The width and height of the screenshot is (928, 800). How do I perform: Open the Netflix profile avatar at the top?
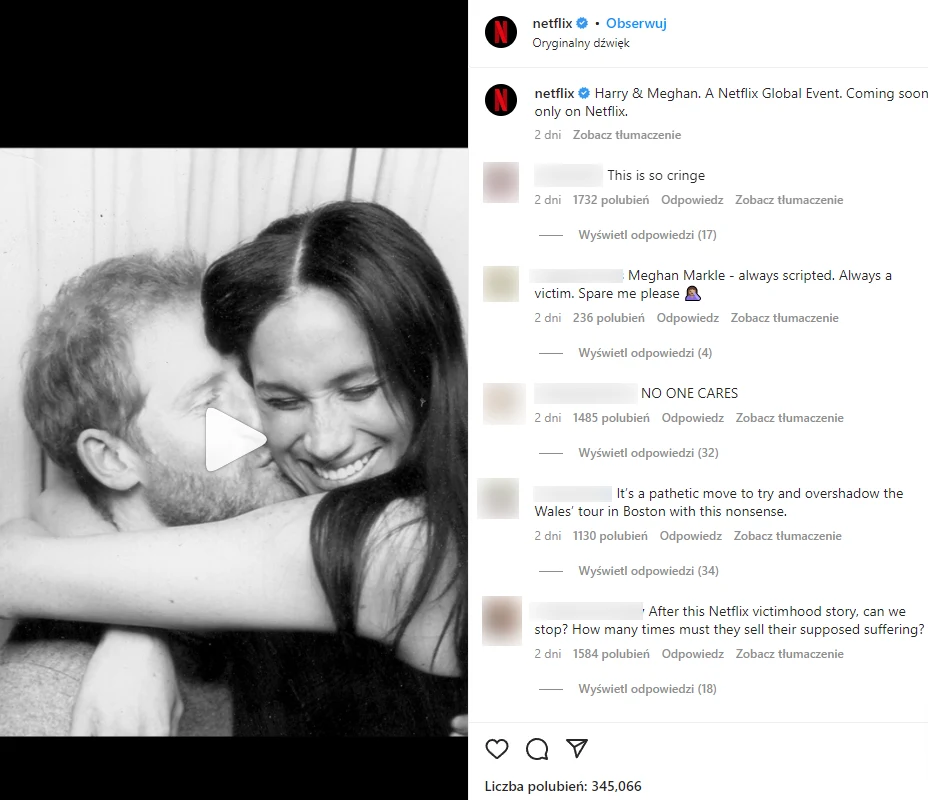[501, 30]
